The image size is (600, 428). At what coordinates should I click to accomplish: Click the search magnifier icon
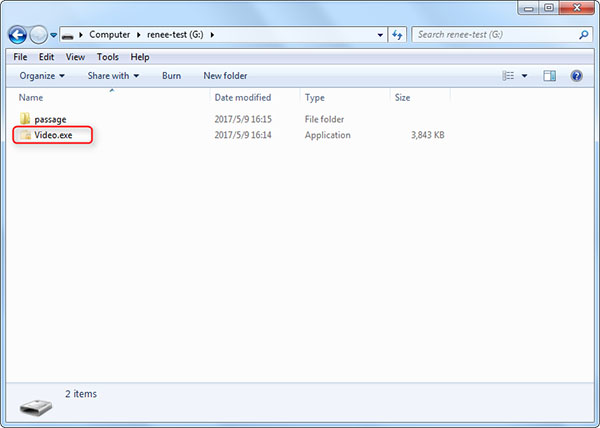point(584,35)
